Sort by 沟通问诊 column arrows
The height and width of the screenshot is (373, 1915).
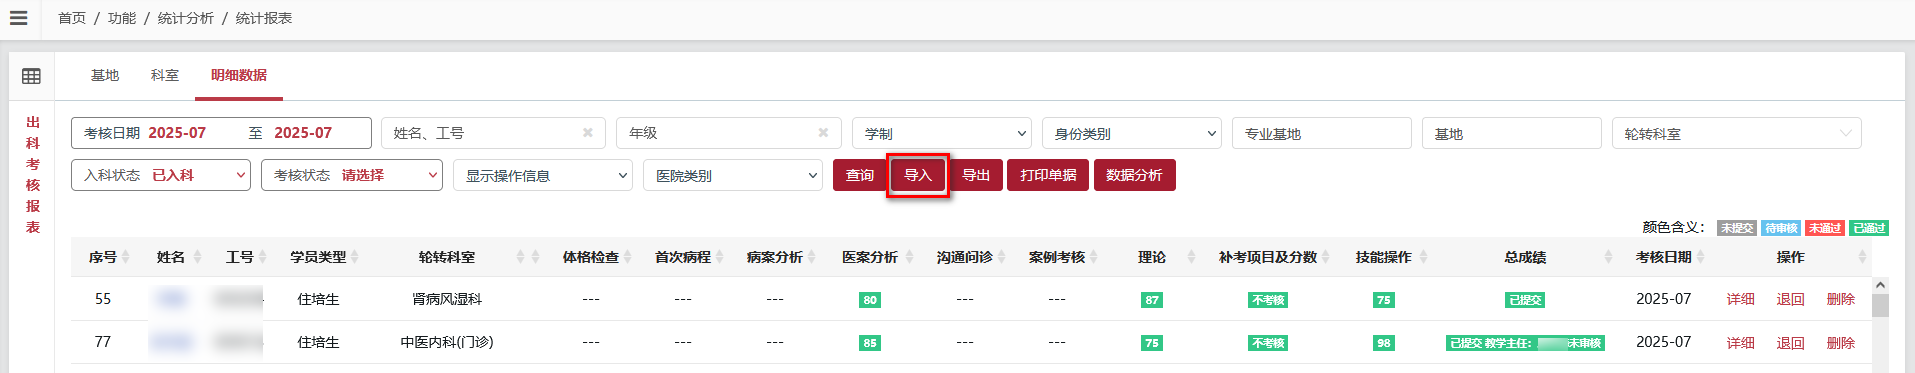1001,257
